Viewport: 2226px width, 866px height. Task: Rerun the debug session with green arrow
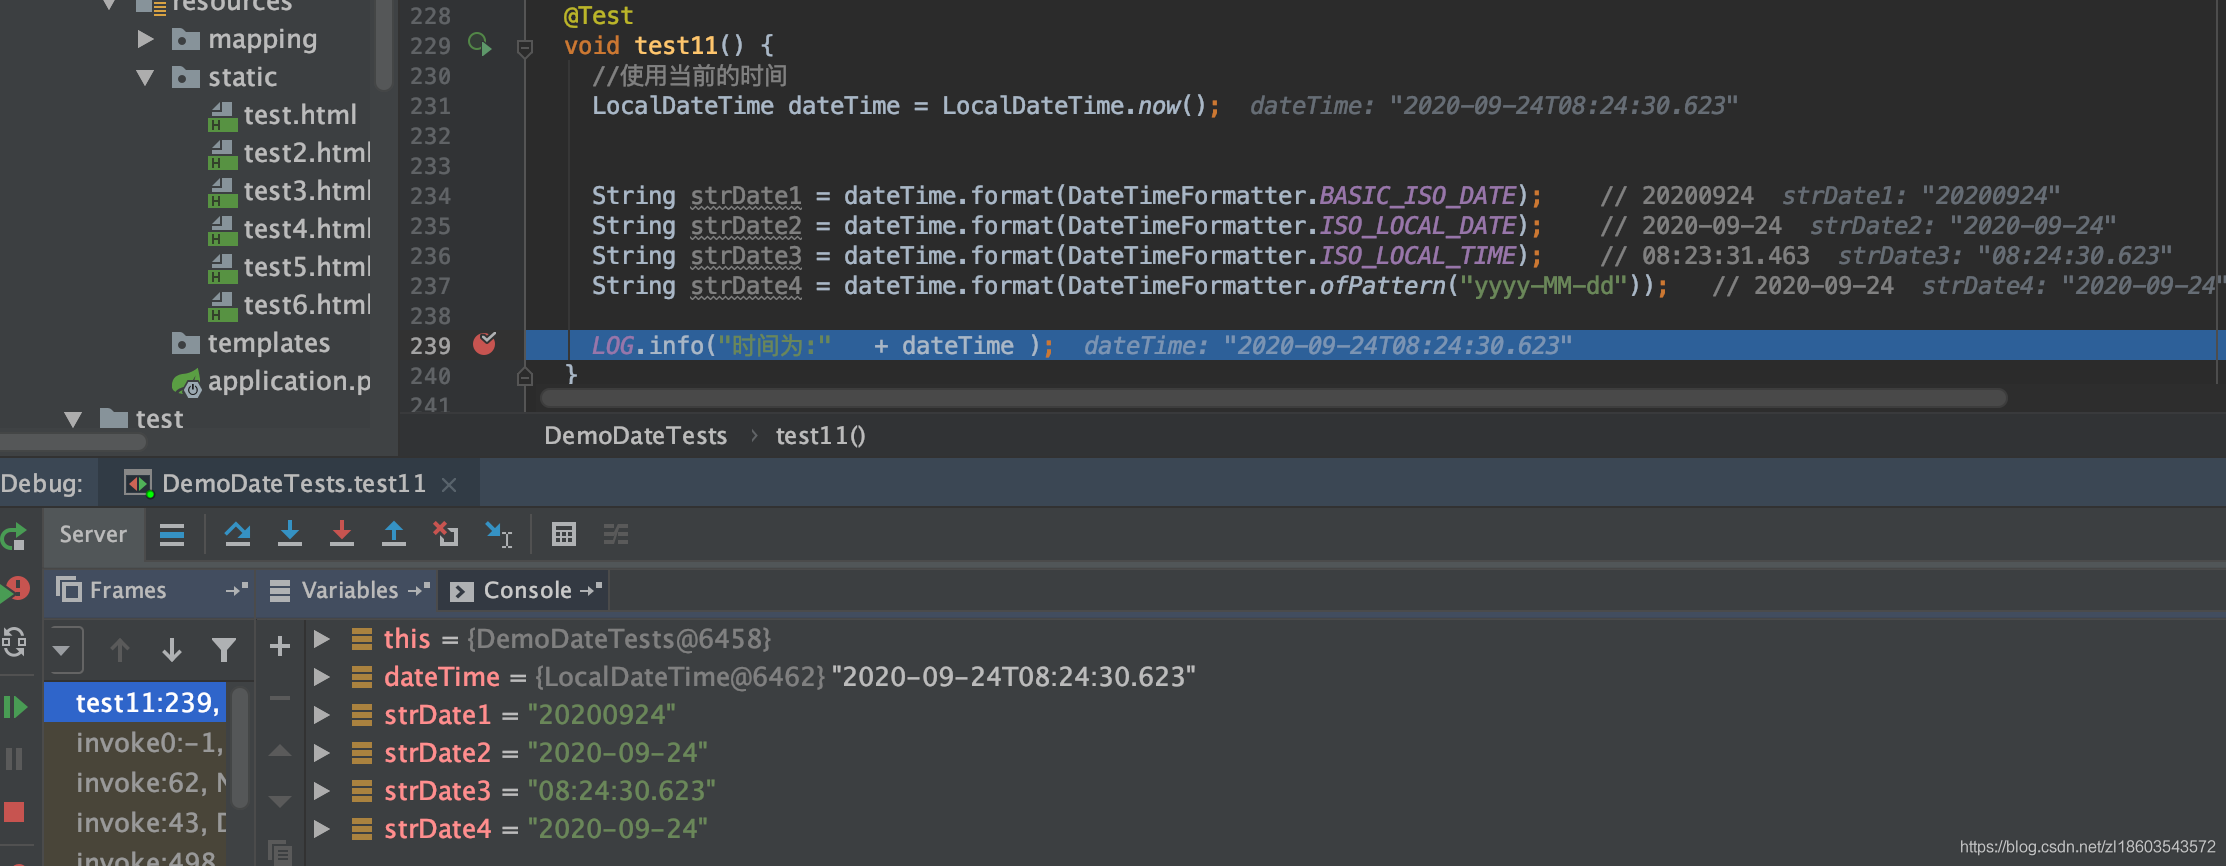pos(14,537)
